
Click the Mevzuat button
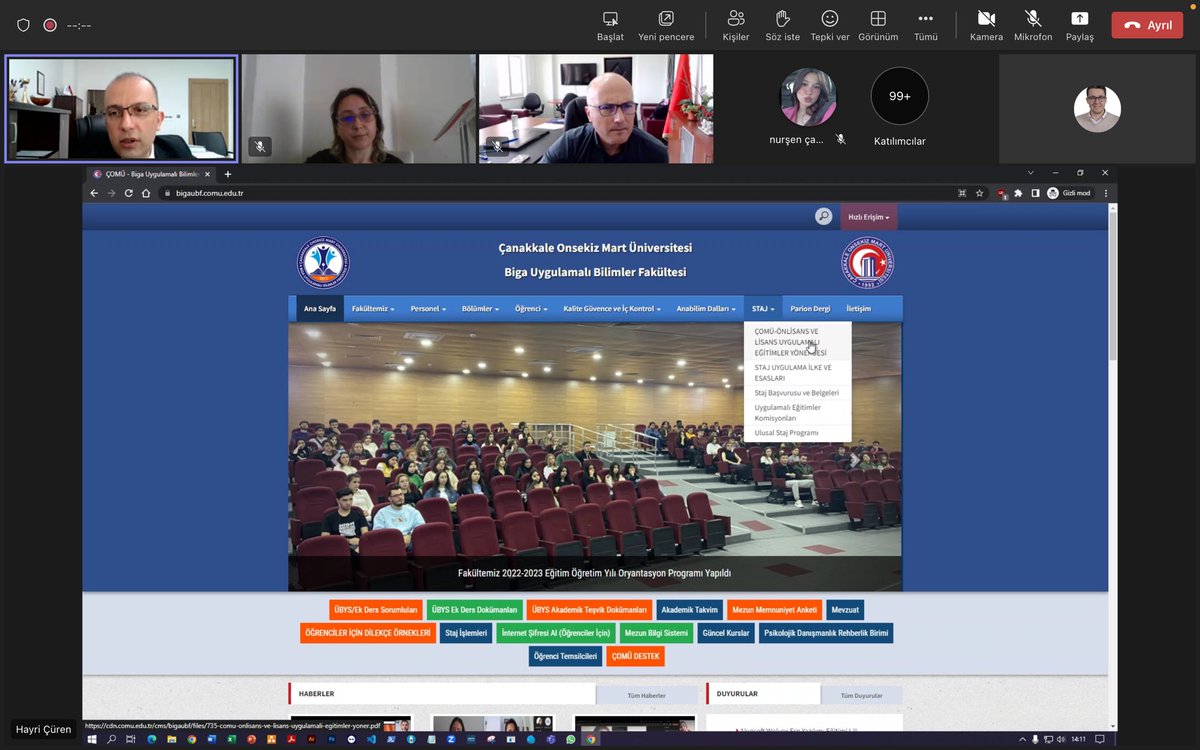845,609
